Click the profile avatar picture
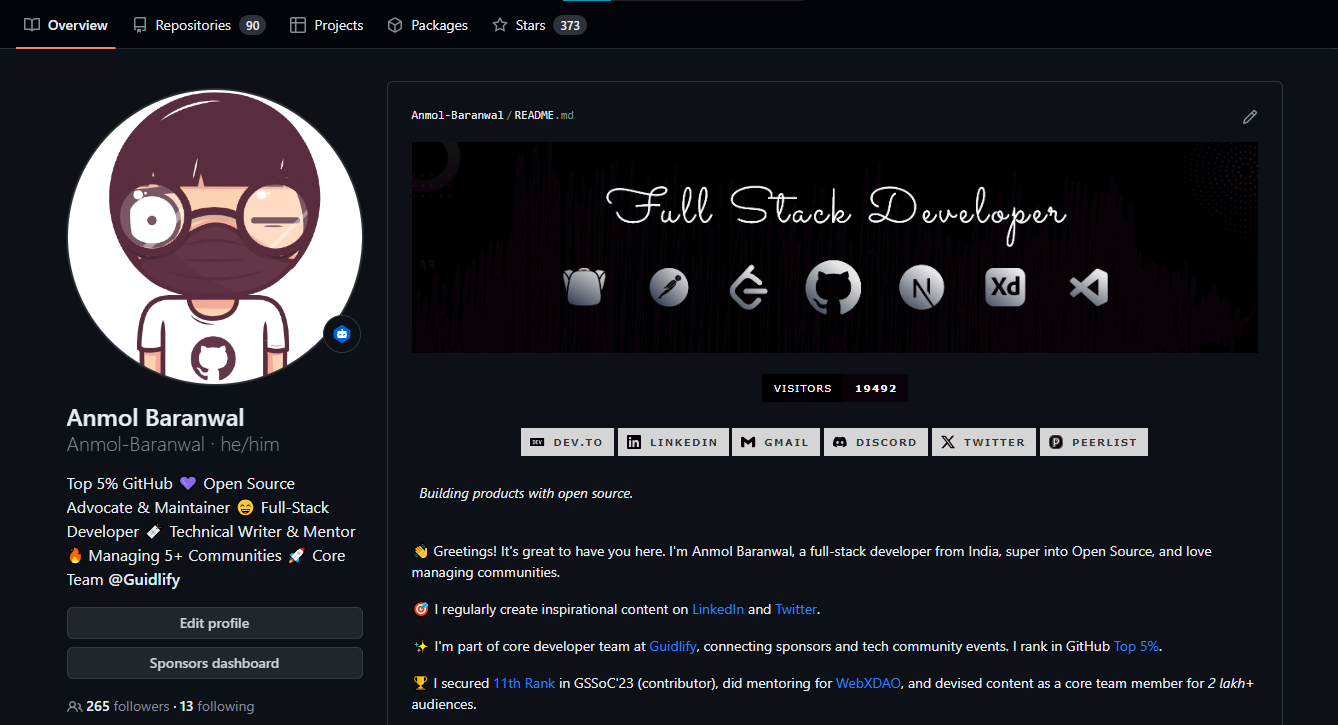1338x725 pixels. pyautogui.click(x=214, y=236)
